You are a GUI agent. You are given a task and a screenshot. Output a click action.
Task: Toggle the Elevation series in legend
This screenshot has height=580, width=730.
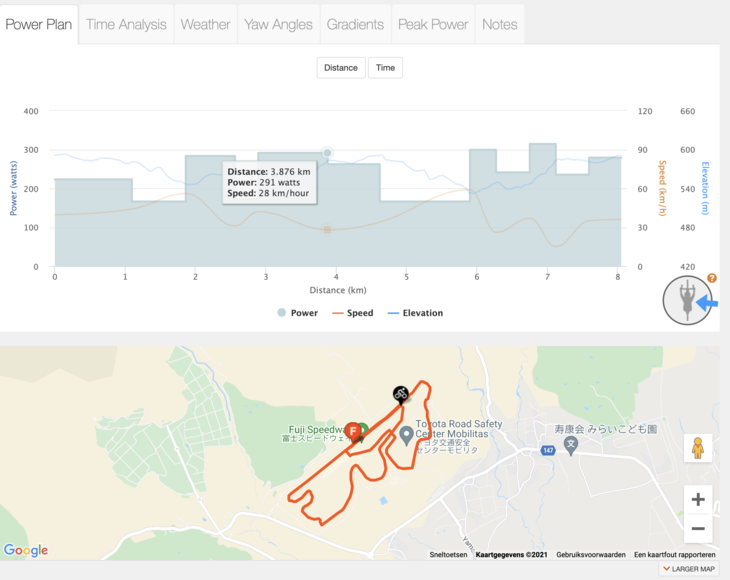(415, 313)
